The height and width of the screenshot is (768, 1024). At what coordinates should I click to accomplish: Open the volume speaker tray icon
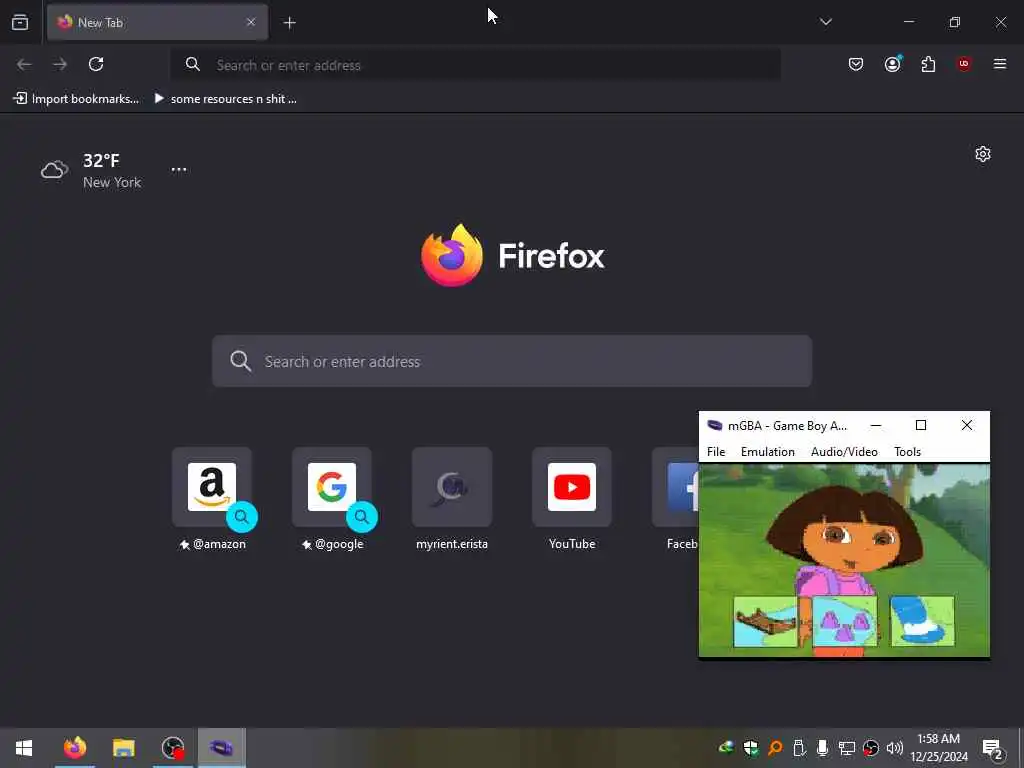coord(895,748)
